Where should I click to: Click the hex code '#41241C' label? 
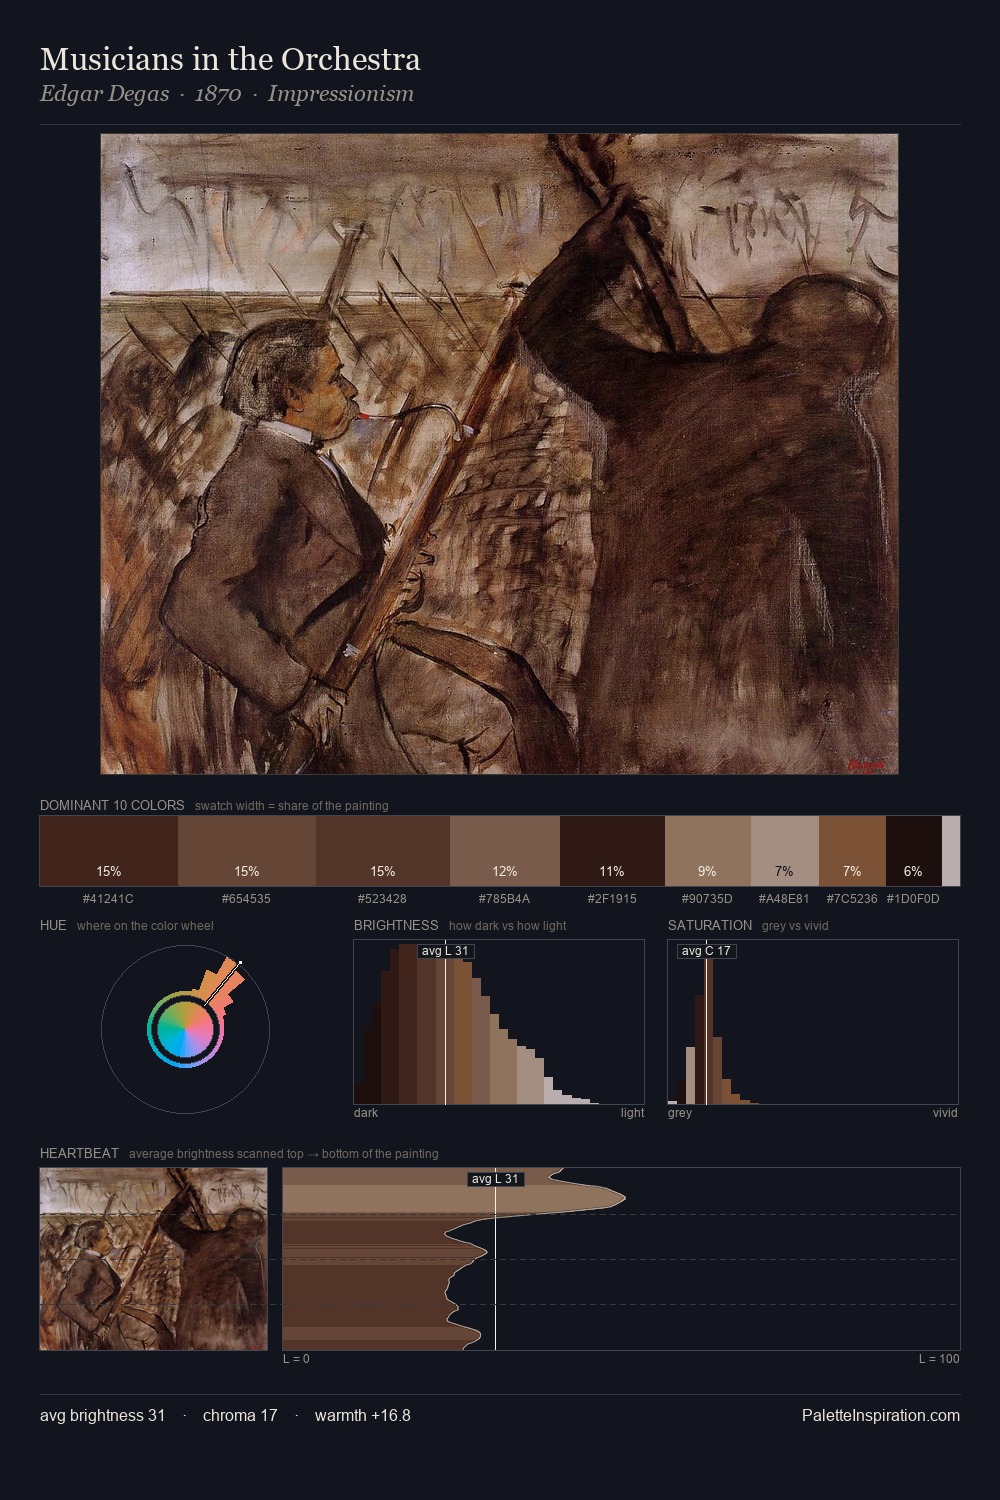(x=108, y=898)
